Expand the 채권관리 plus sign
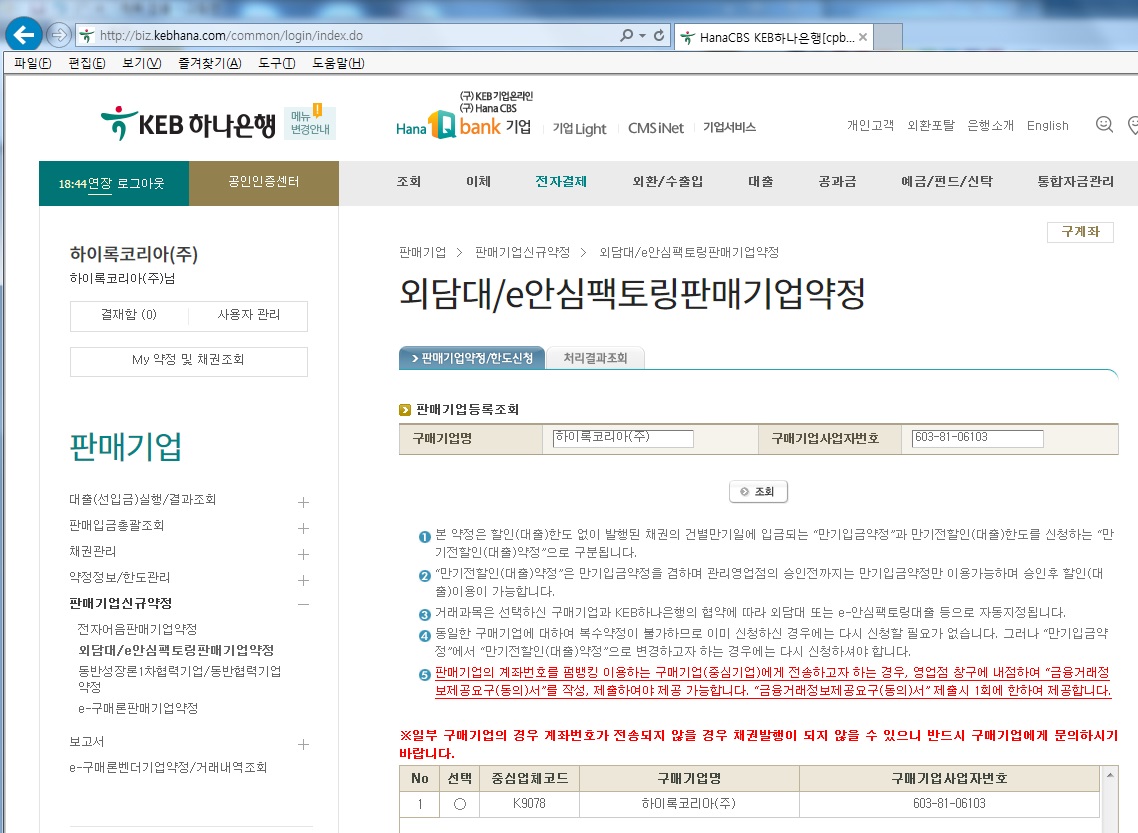 (x=303, y=554)
